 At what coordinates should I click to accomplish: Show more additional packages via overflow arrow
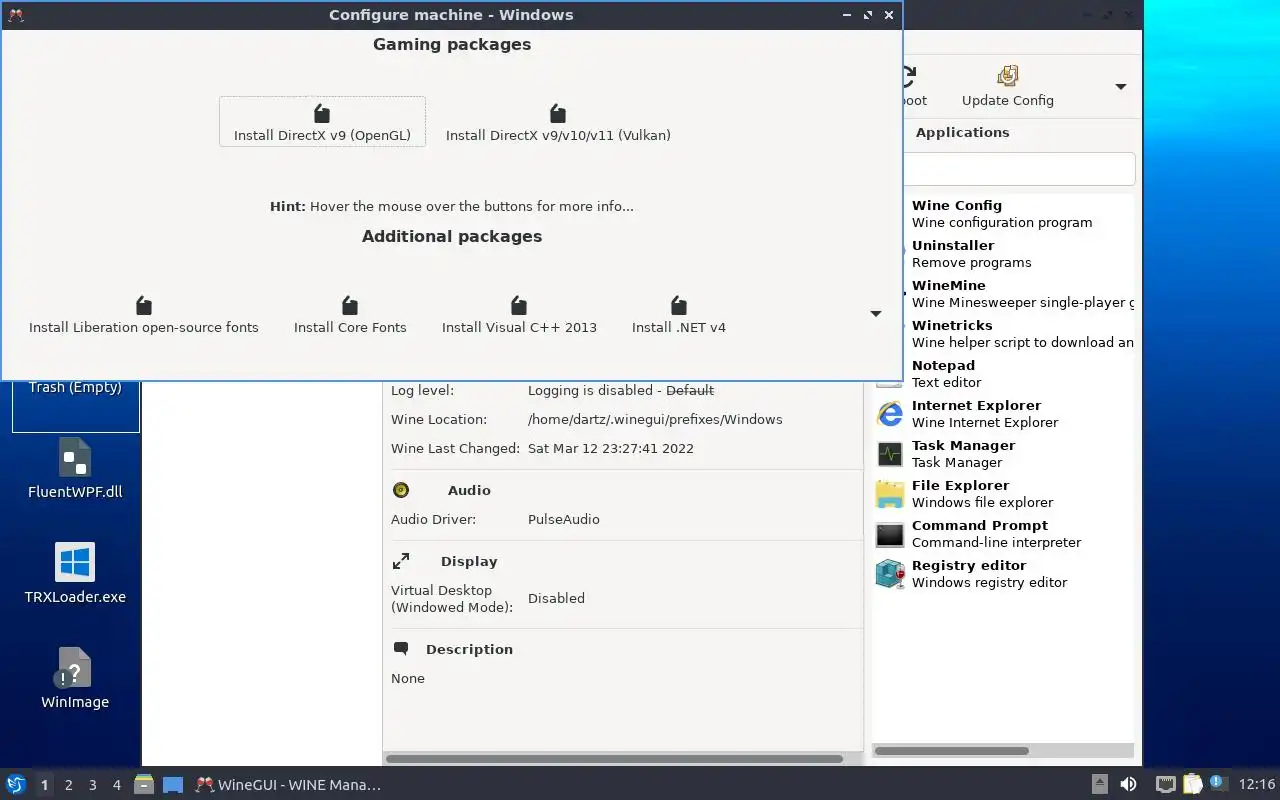tap(876, 314)
